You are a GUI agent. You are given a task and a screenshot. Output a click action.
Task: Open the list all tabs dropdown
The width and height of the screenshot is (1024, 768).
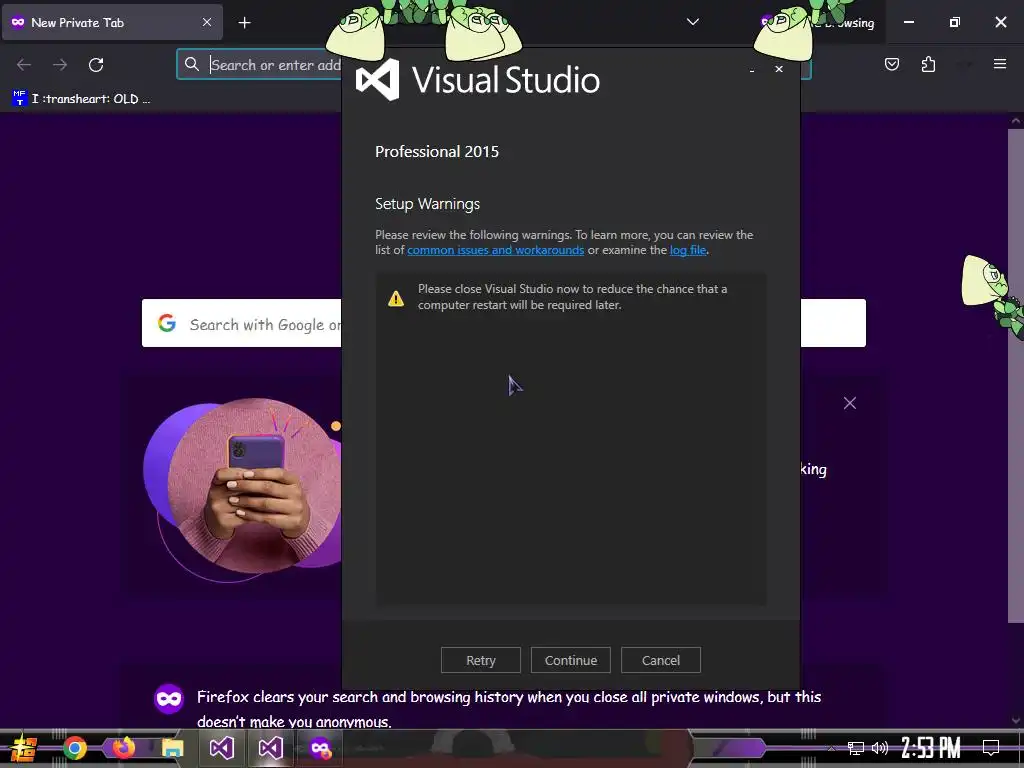(x=693, y=22)
